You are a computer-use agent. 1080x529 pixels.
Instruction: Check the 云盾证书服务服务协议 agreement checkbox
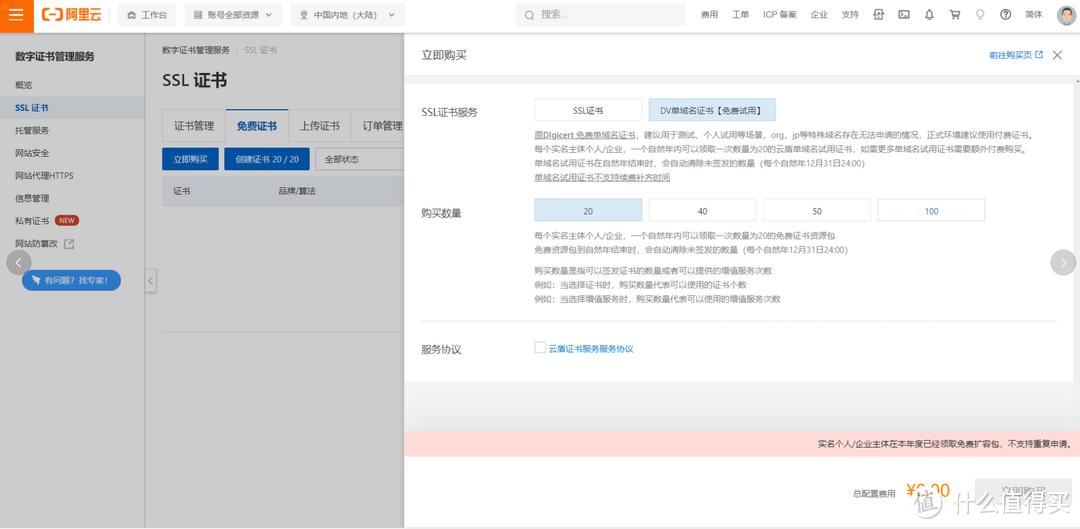point(540,348)
